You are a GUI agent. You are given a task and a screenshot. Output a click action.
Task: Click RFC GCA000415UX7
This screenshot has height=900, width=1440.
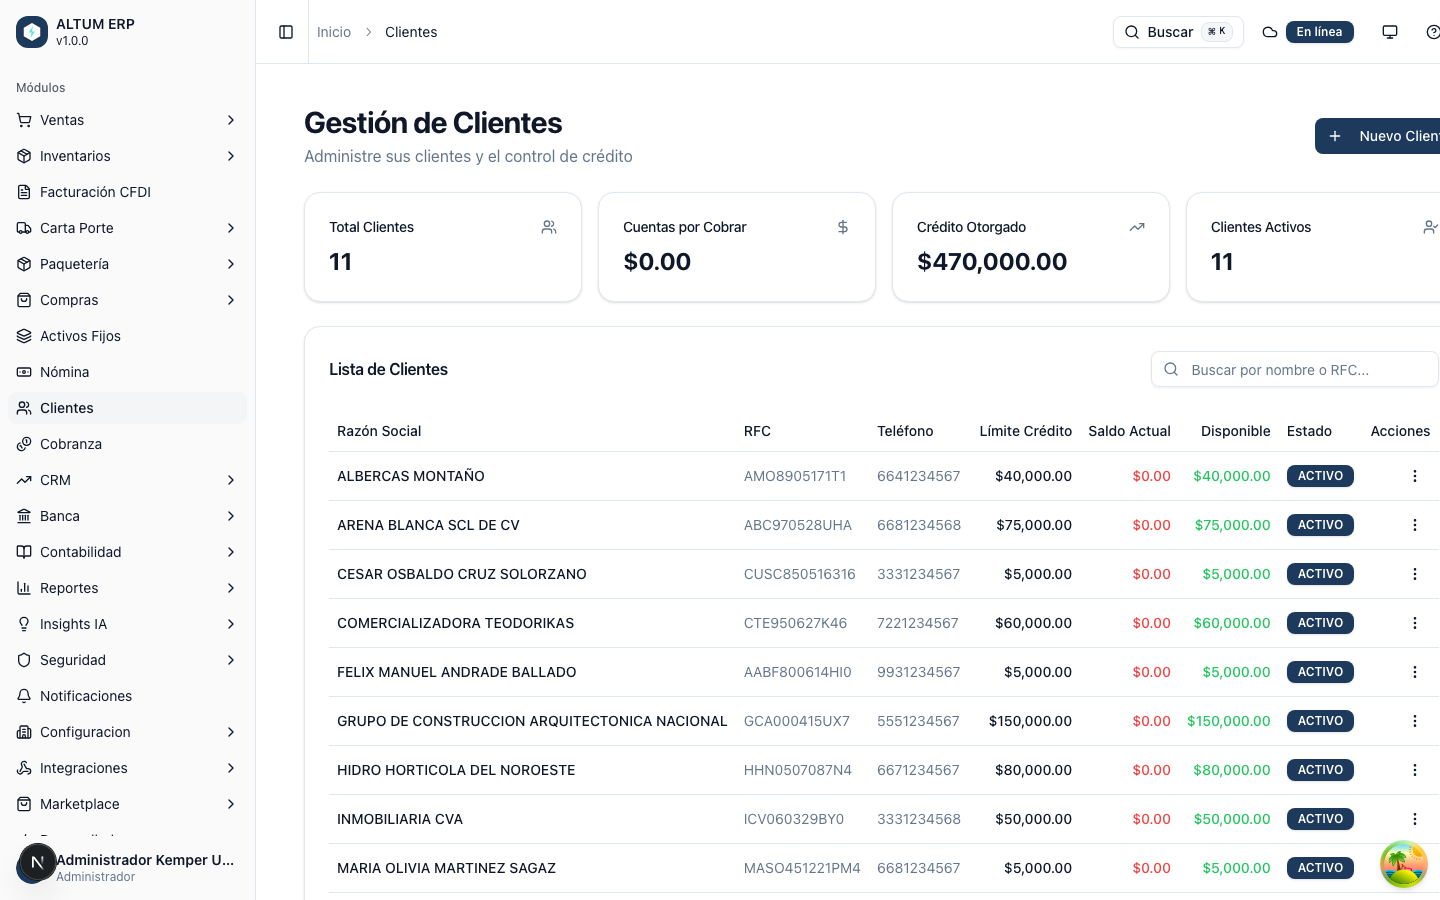(x=797, y=721)
